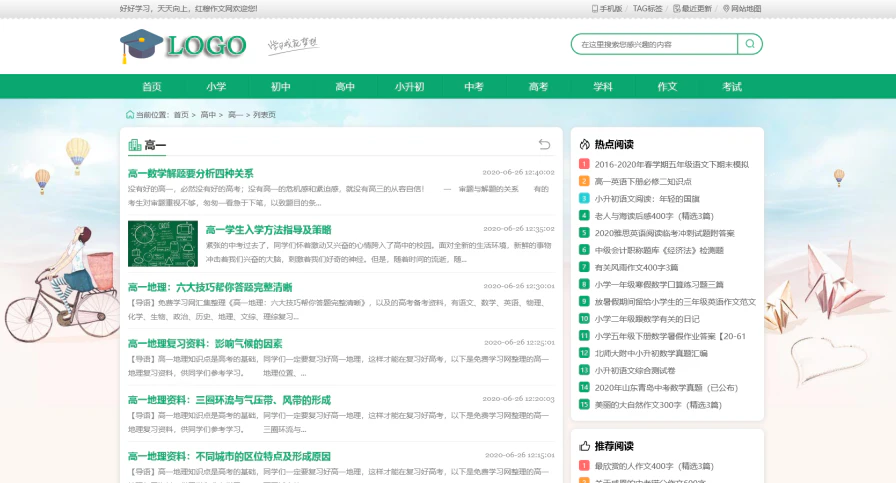Click 高中 in the breadcrumb
The width and height of the screenshot is (896, 483).
pyautogui.click(x=208, y=115)
